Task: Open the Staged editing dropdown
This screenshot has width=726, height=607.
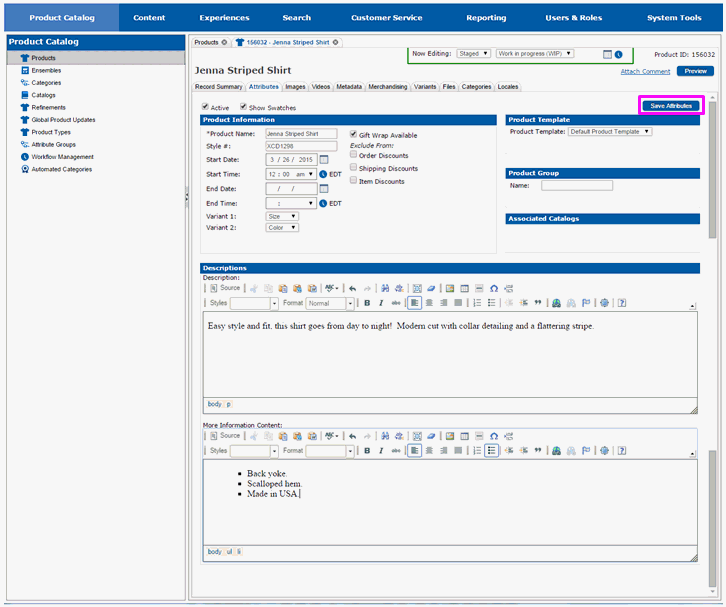Action: (x=473, y=54)
